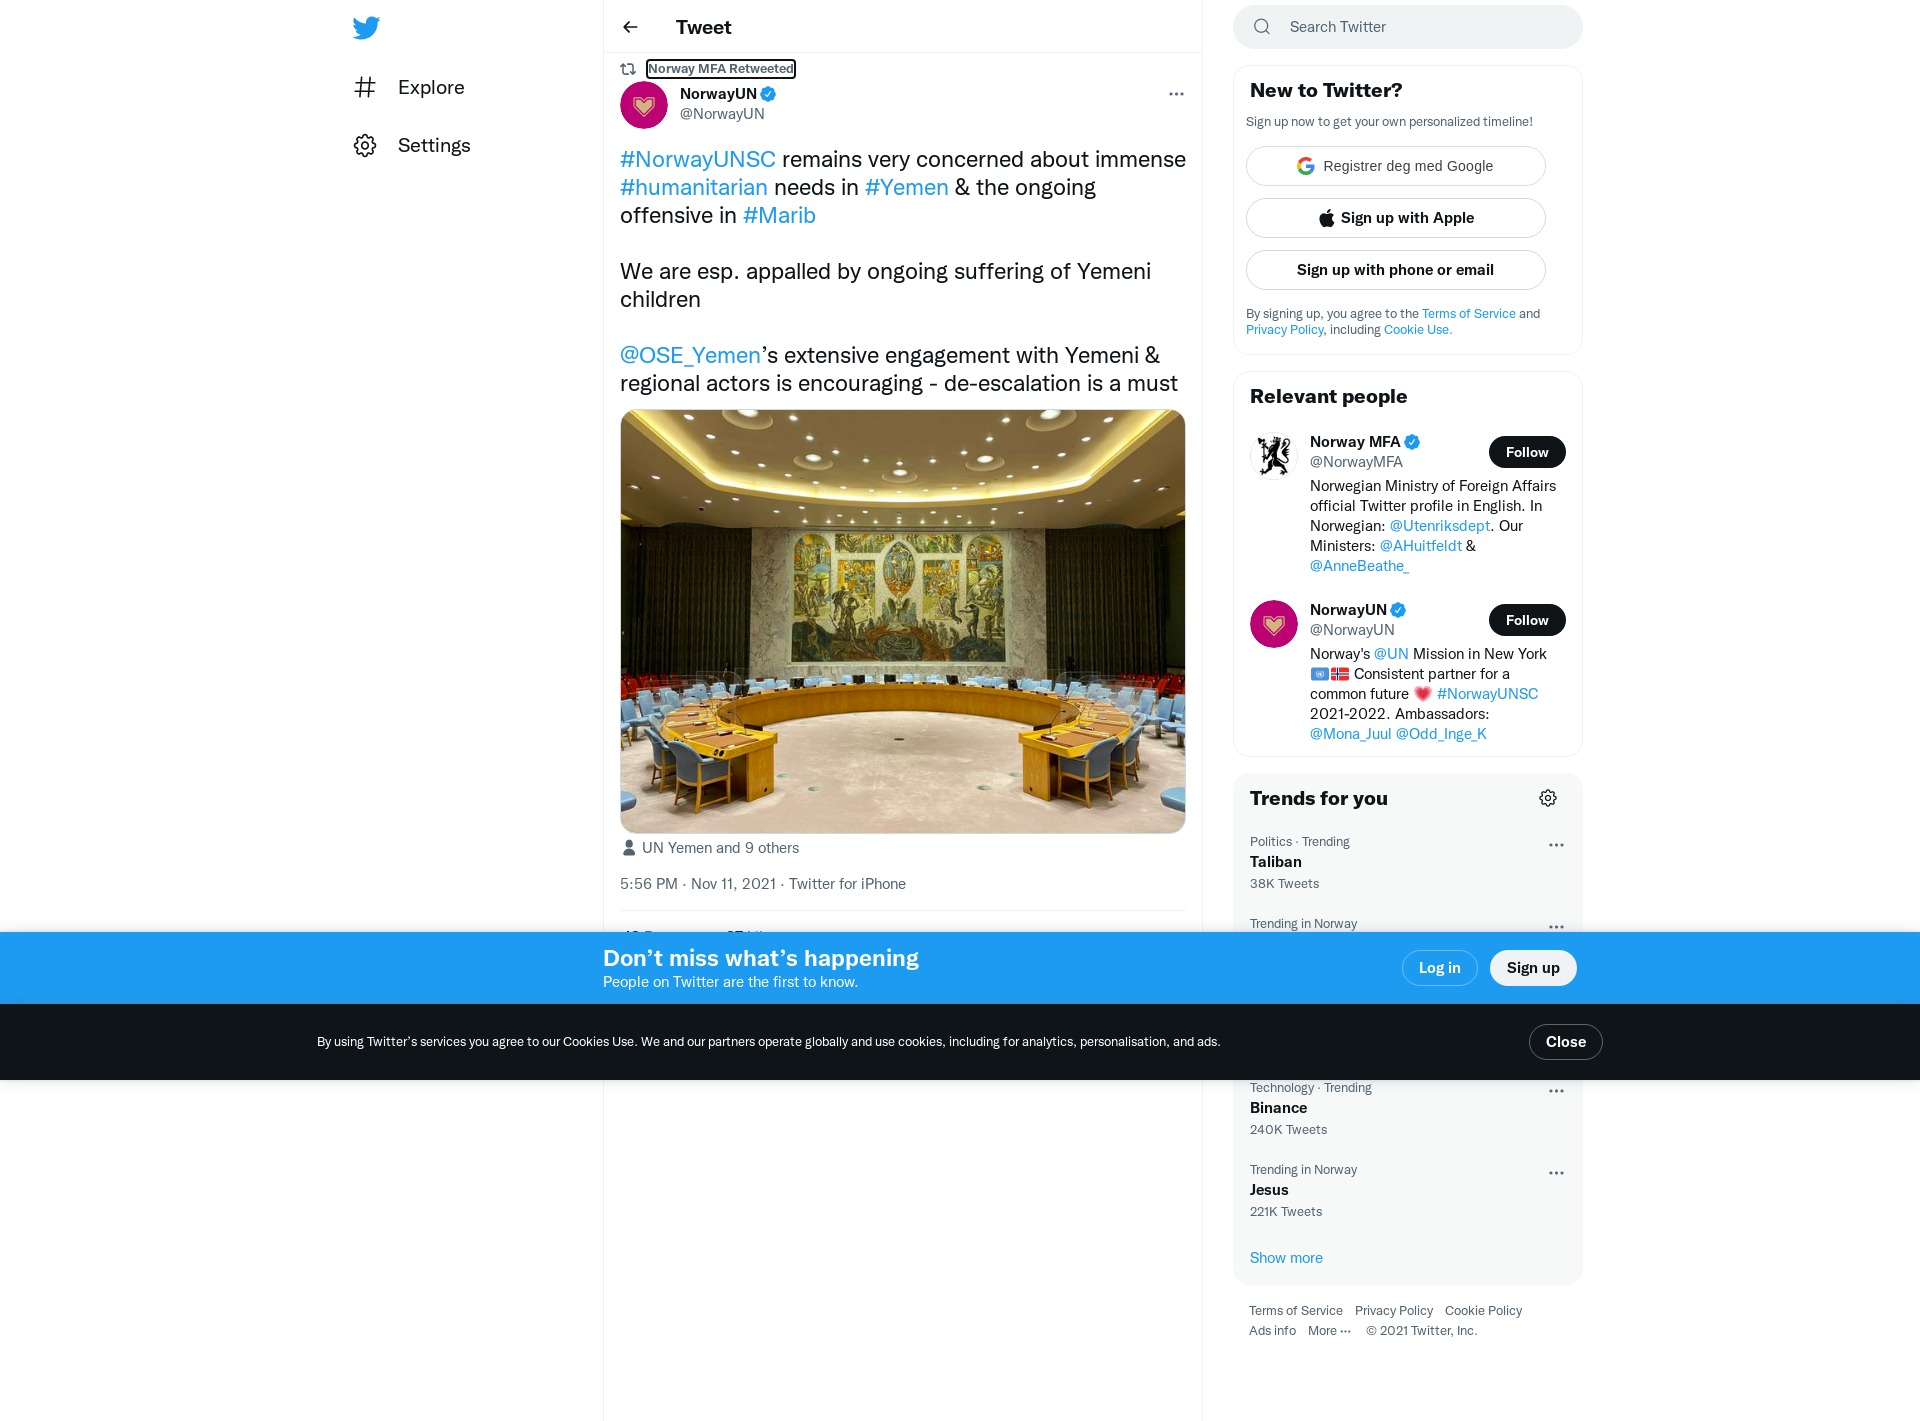Screen dimensions: 1920x1421
Task: Open more options for Jesus trend
Action: 1556,1173
